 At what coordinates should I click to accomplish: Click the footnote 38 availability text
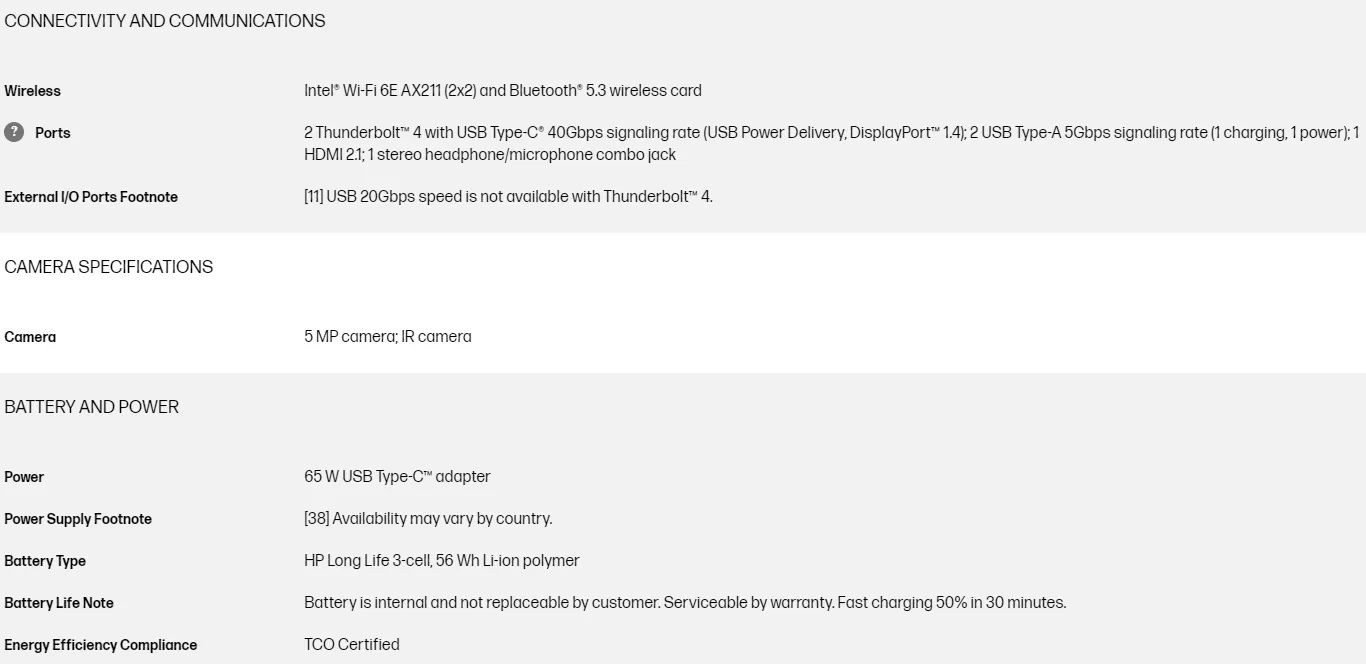click(428, 519)
